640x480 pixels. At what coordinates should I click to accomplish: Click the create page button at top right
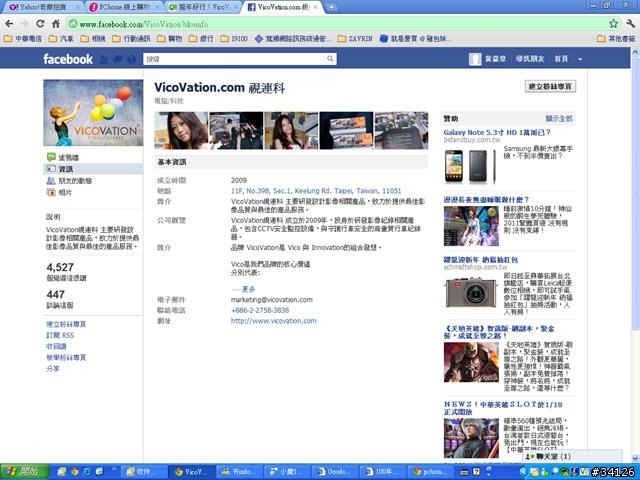pyautogui.click(x=550, y=86)
